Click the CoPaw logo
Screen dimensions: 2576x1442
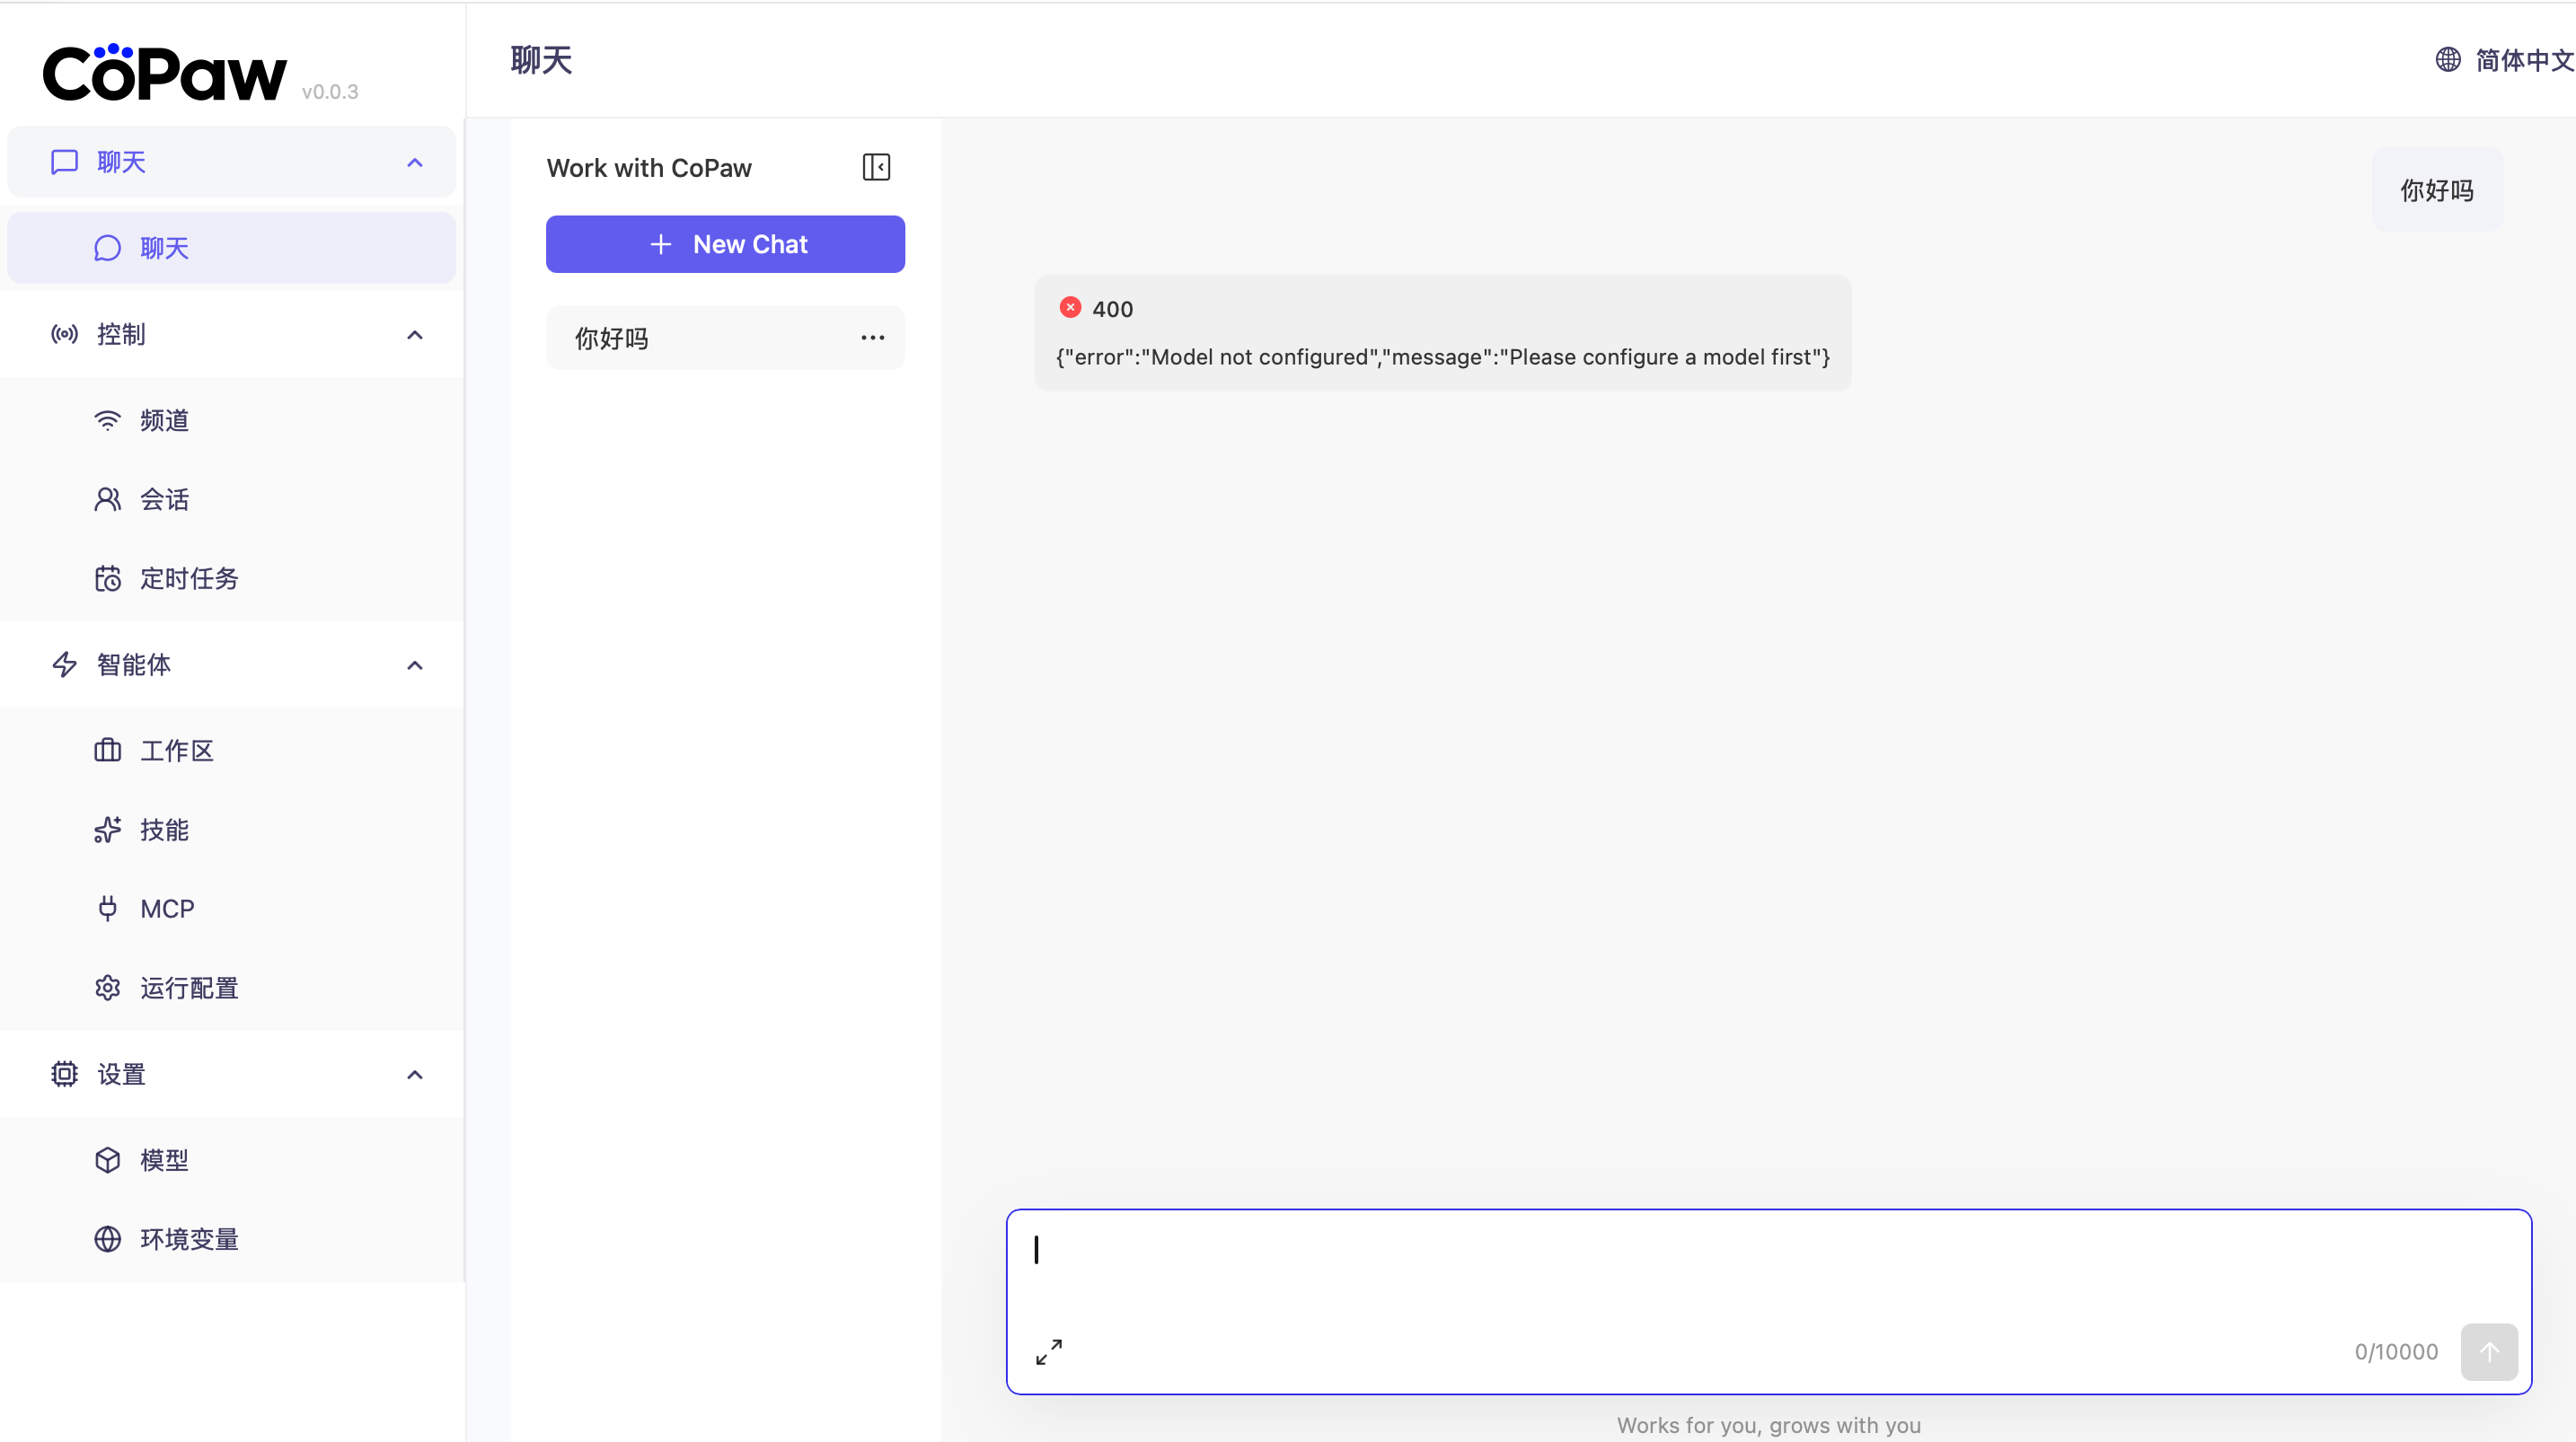[x=165, y=72]
